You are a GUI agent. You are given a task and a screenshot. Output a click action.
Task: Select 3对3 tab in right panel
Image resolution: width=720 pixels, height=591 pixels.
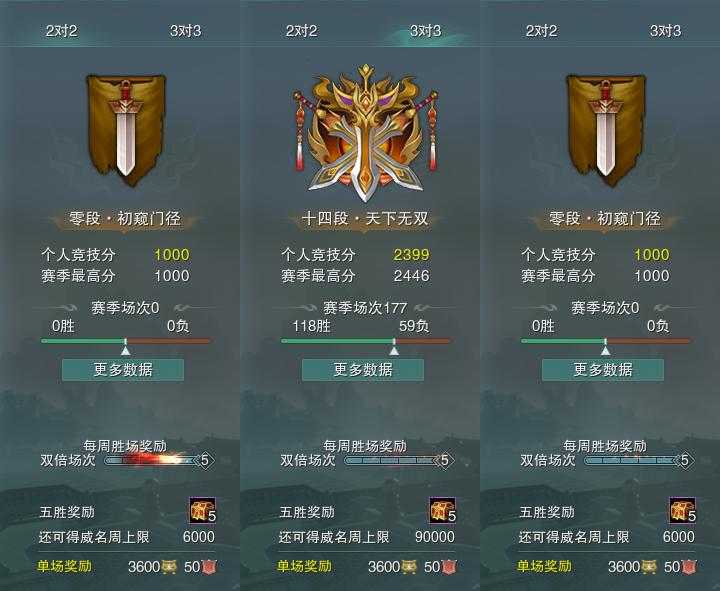point(665,31)
